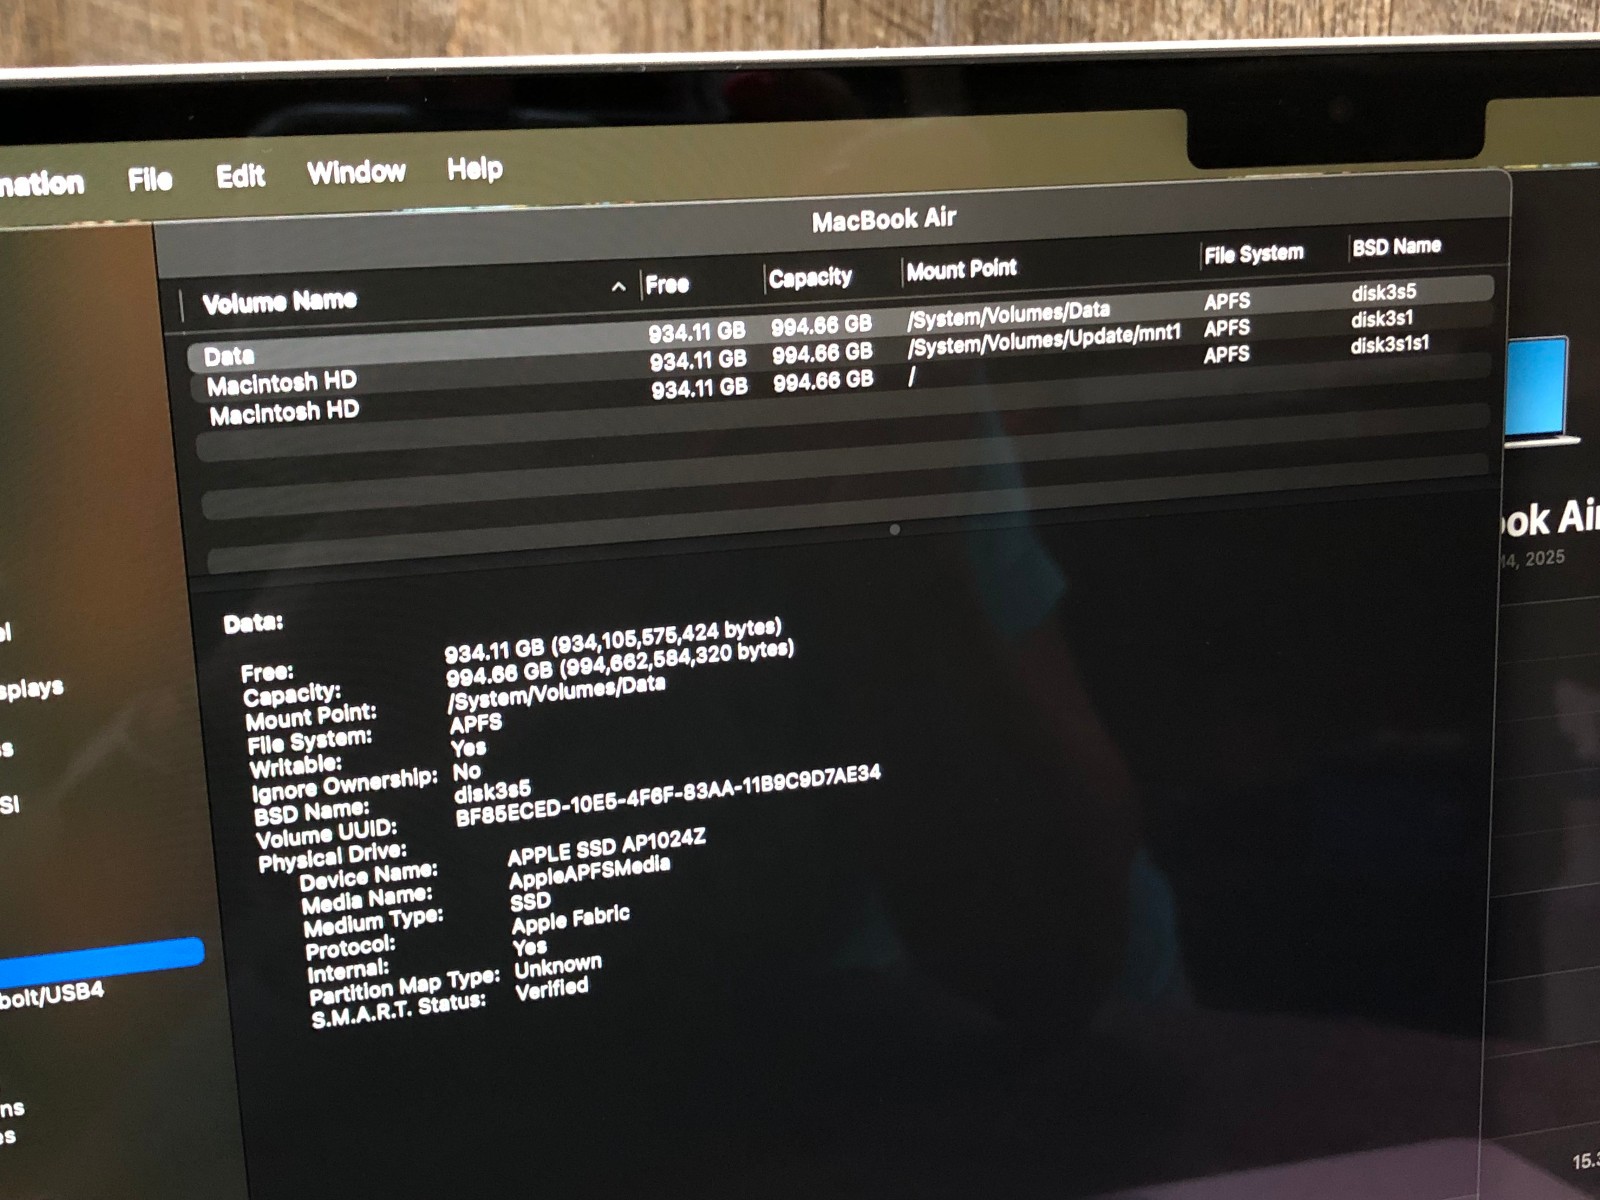
Task: Click the AppleAPFSMedia media name value
Action: (x=589, y=873)
